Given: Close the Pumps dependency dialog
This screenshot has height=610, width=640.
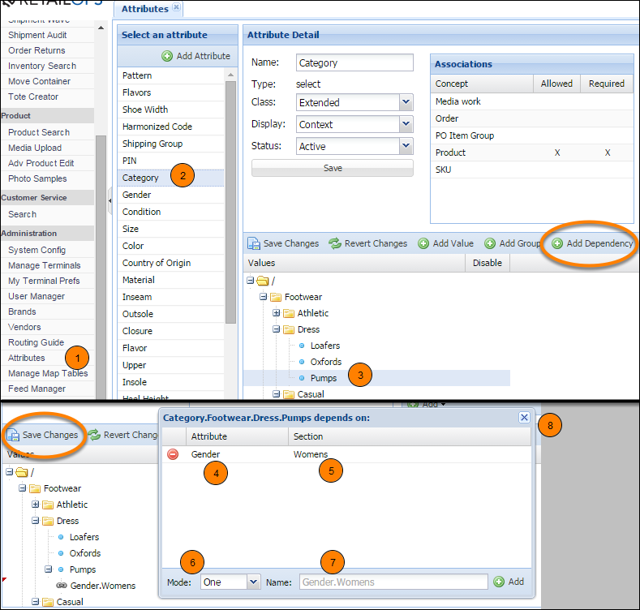Looking at the screenshot, I should [524, 417].
